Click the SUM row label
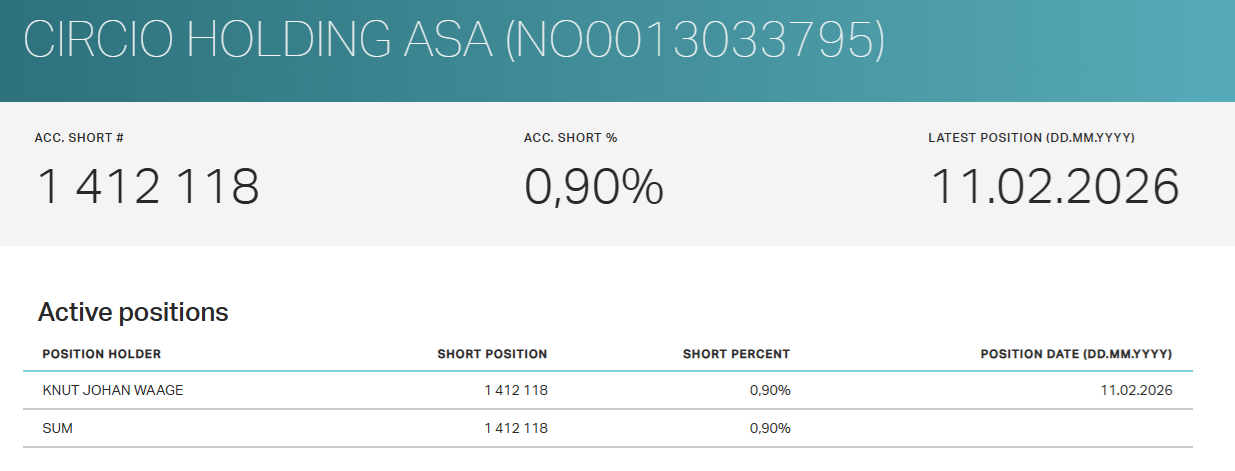Viewport: 1235px width, 471px height. (58, 428)
